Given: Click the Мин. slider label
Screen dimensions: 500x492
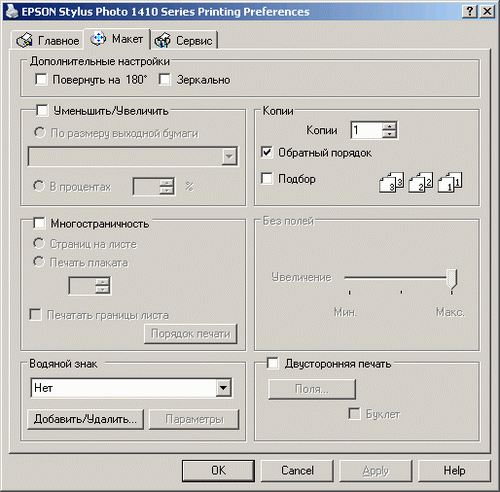Looking at the screenshot, I should 345,312.
